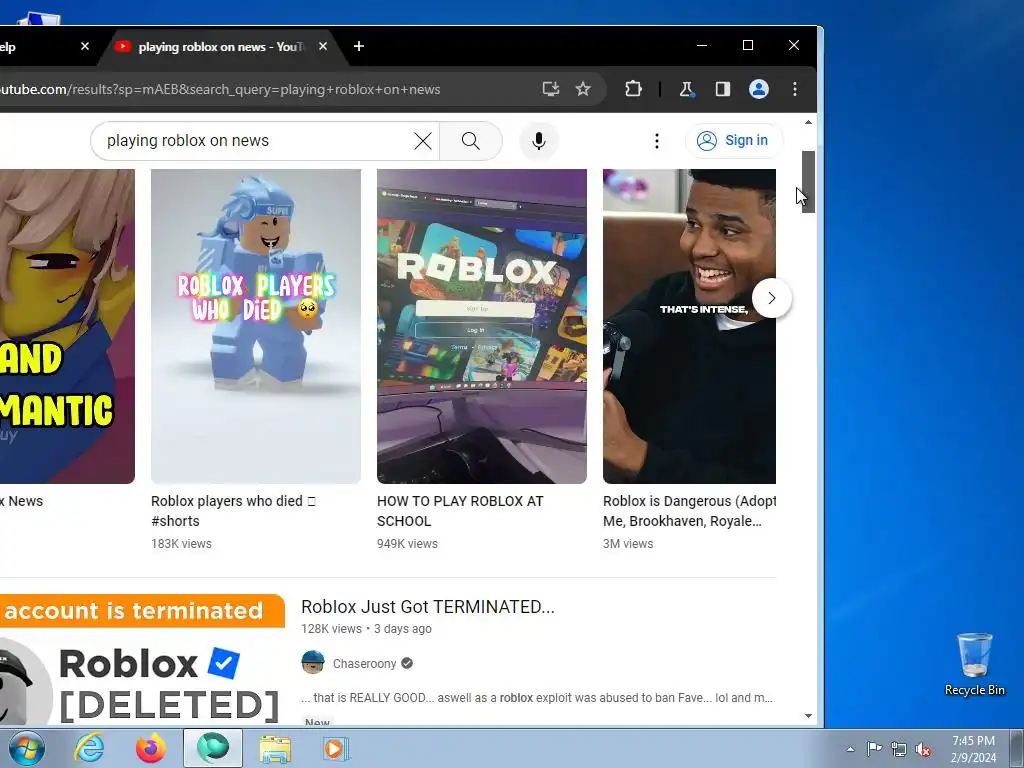Image resolution: width=1024 pixels, height=768 pixels.
Task: Show hidden system tray icons
Action: (x=850, y=749)
